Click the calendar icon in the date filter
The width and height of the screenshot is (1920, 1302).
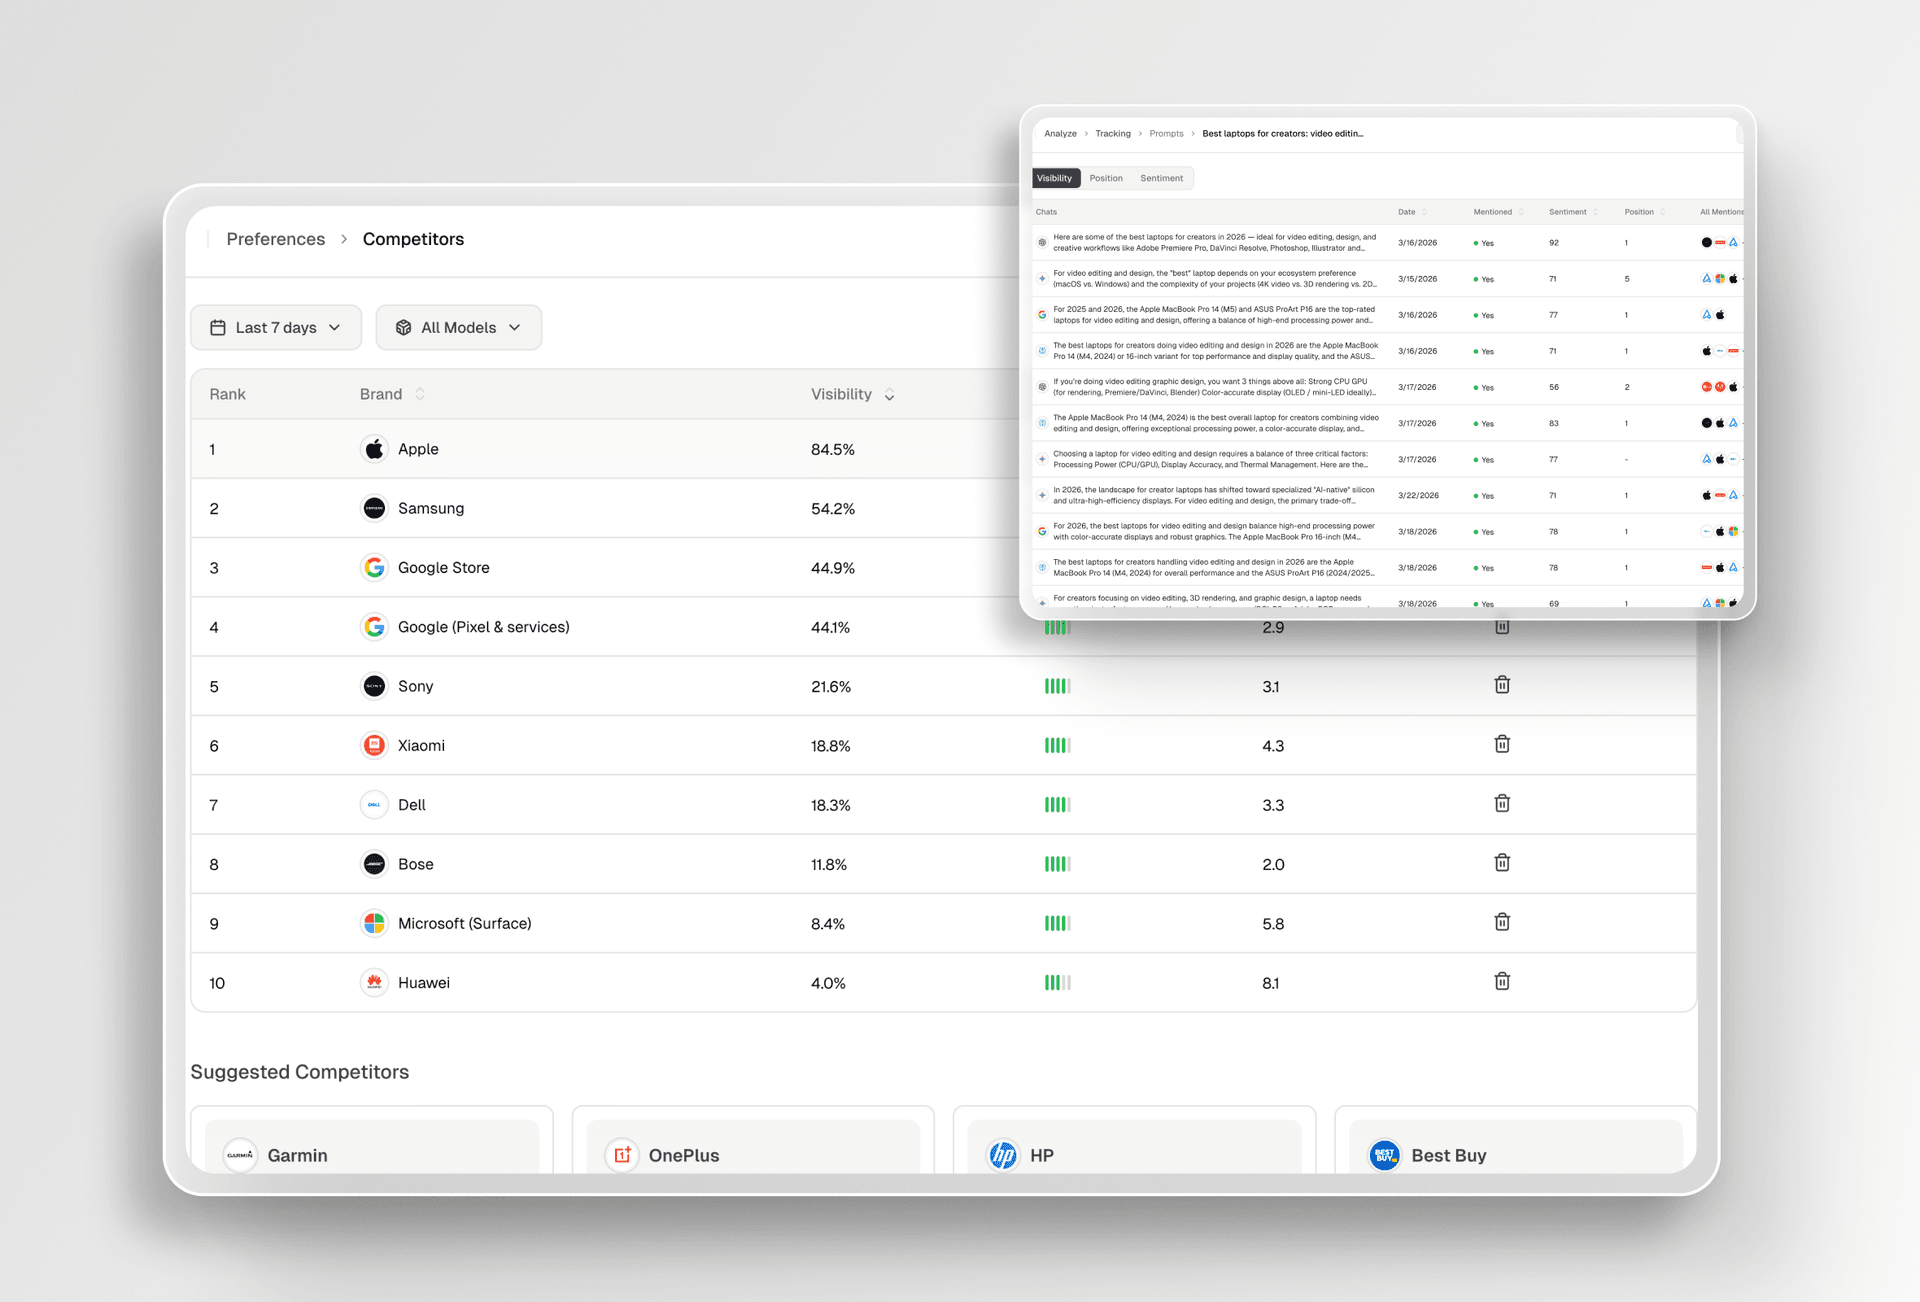(218, 327)
